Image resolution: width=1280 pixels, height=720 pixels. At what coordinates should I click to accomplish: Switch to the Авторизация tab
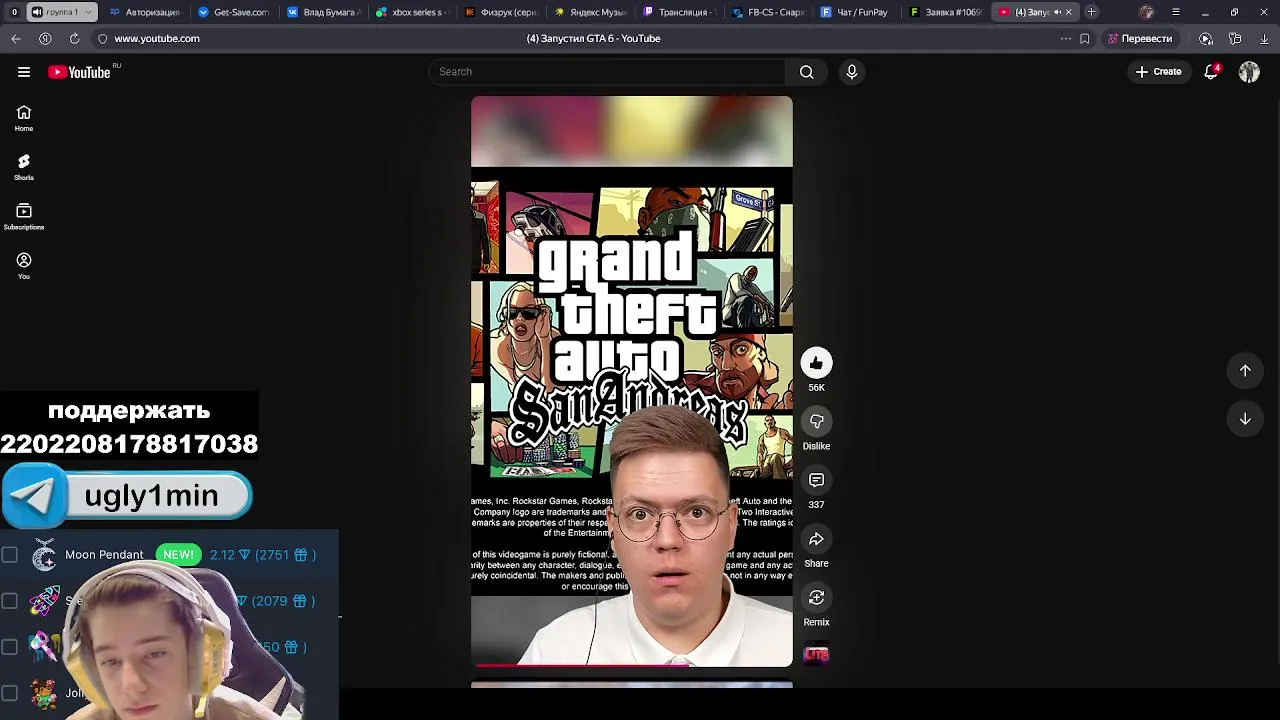145,12
